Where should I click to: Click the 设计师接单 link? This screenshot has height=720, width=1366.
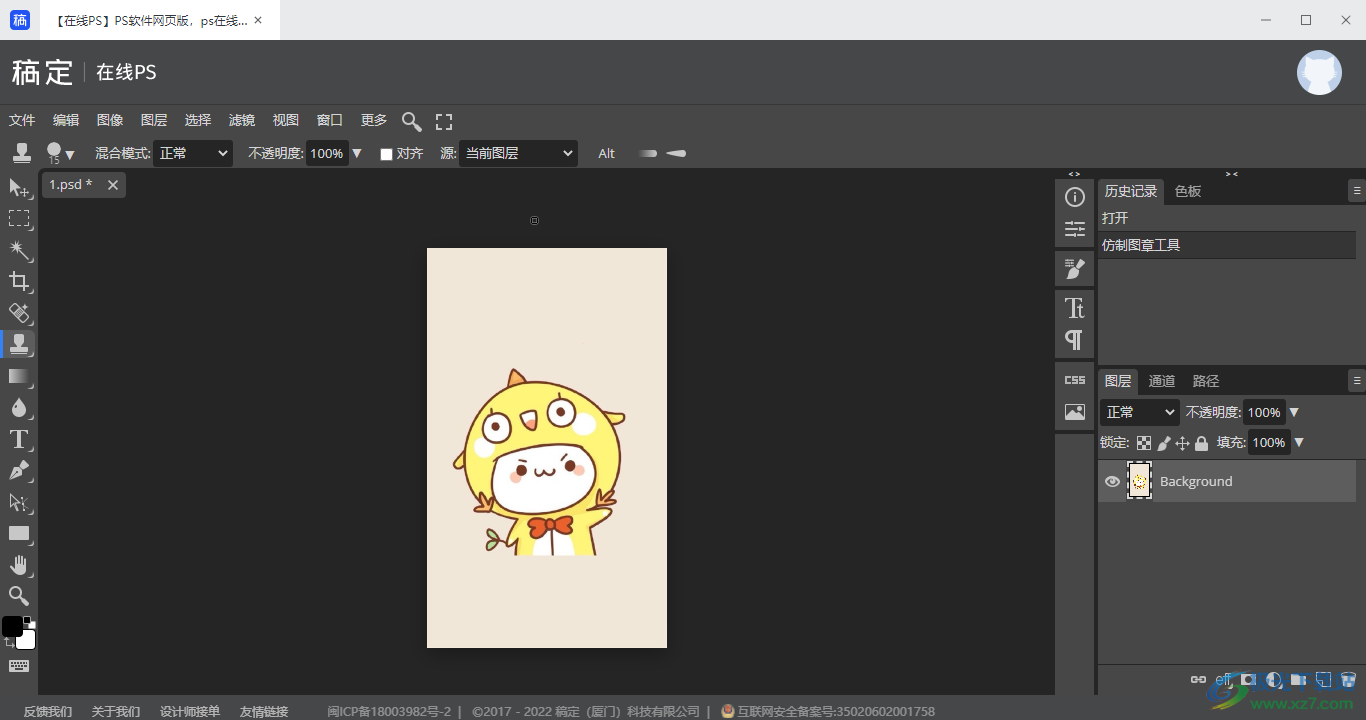pyautogui.click(x=190, y=712)
